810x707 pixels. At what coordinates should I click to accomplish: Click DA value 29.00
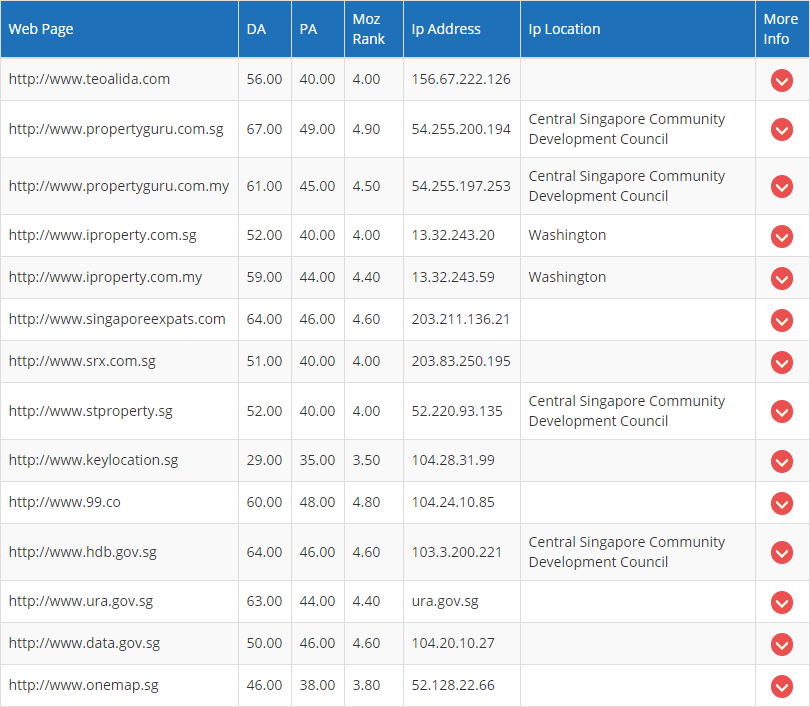coord(264,460)
